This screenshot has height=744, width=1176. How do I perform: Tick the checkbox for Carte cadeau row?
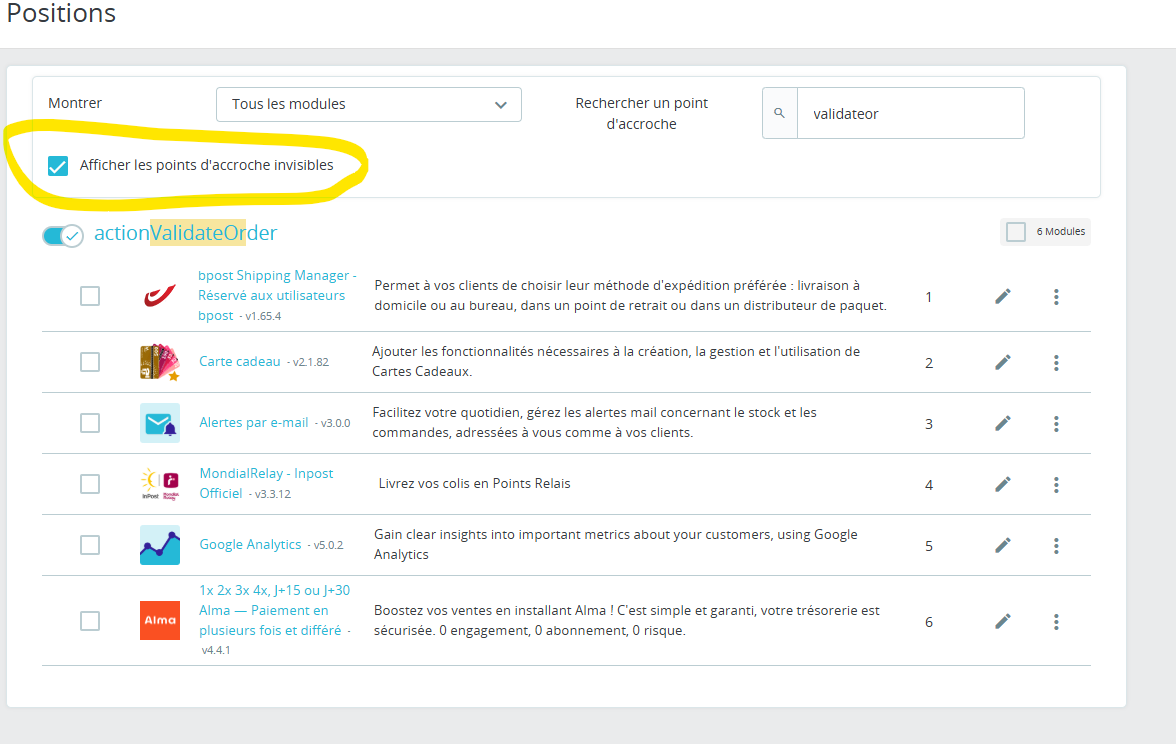(90, 362)
